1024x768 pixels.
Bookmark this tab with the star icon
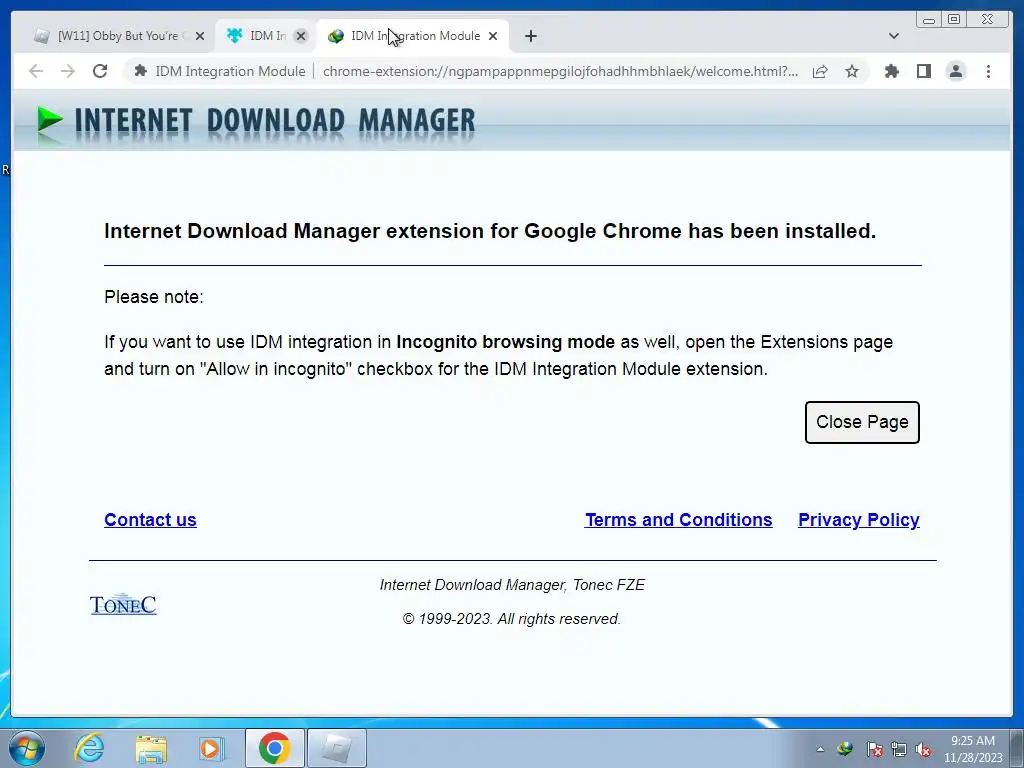coord(852,71)
